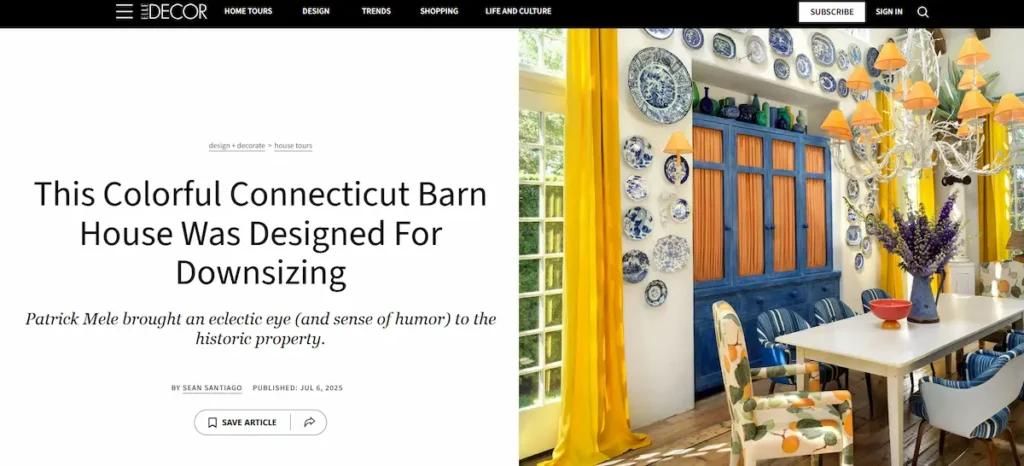Open author Sean Santiago's page
This screenshot has width=1024, height=466.
[212, 388]
